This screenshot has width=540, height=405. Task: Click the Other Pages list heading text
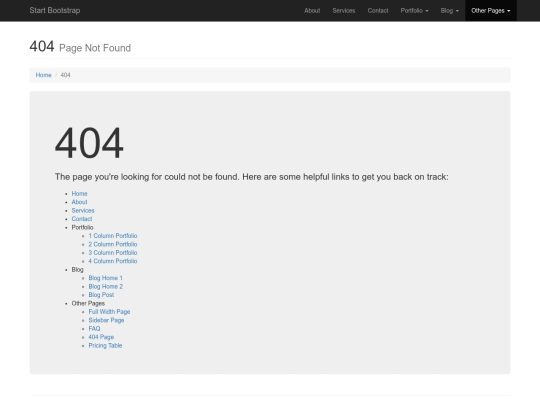(x=88, y=303)
